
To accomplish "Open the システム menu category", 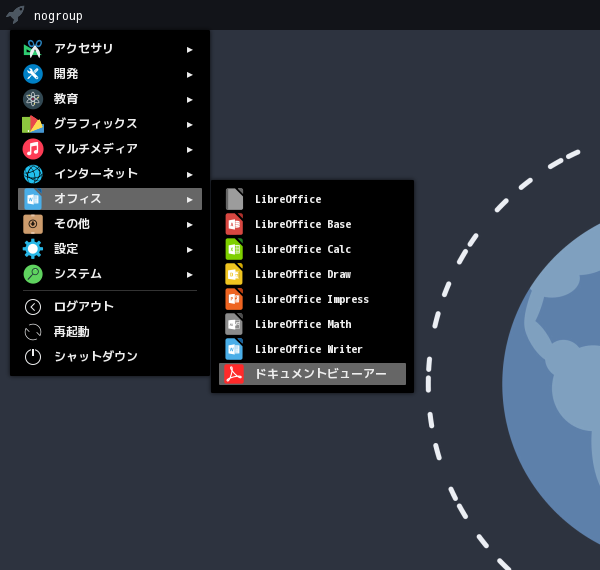I will [x=110, y=274].
